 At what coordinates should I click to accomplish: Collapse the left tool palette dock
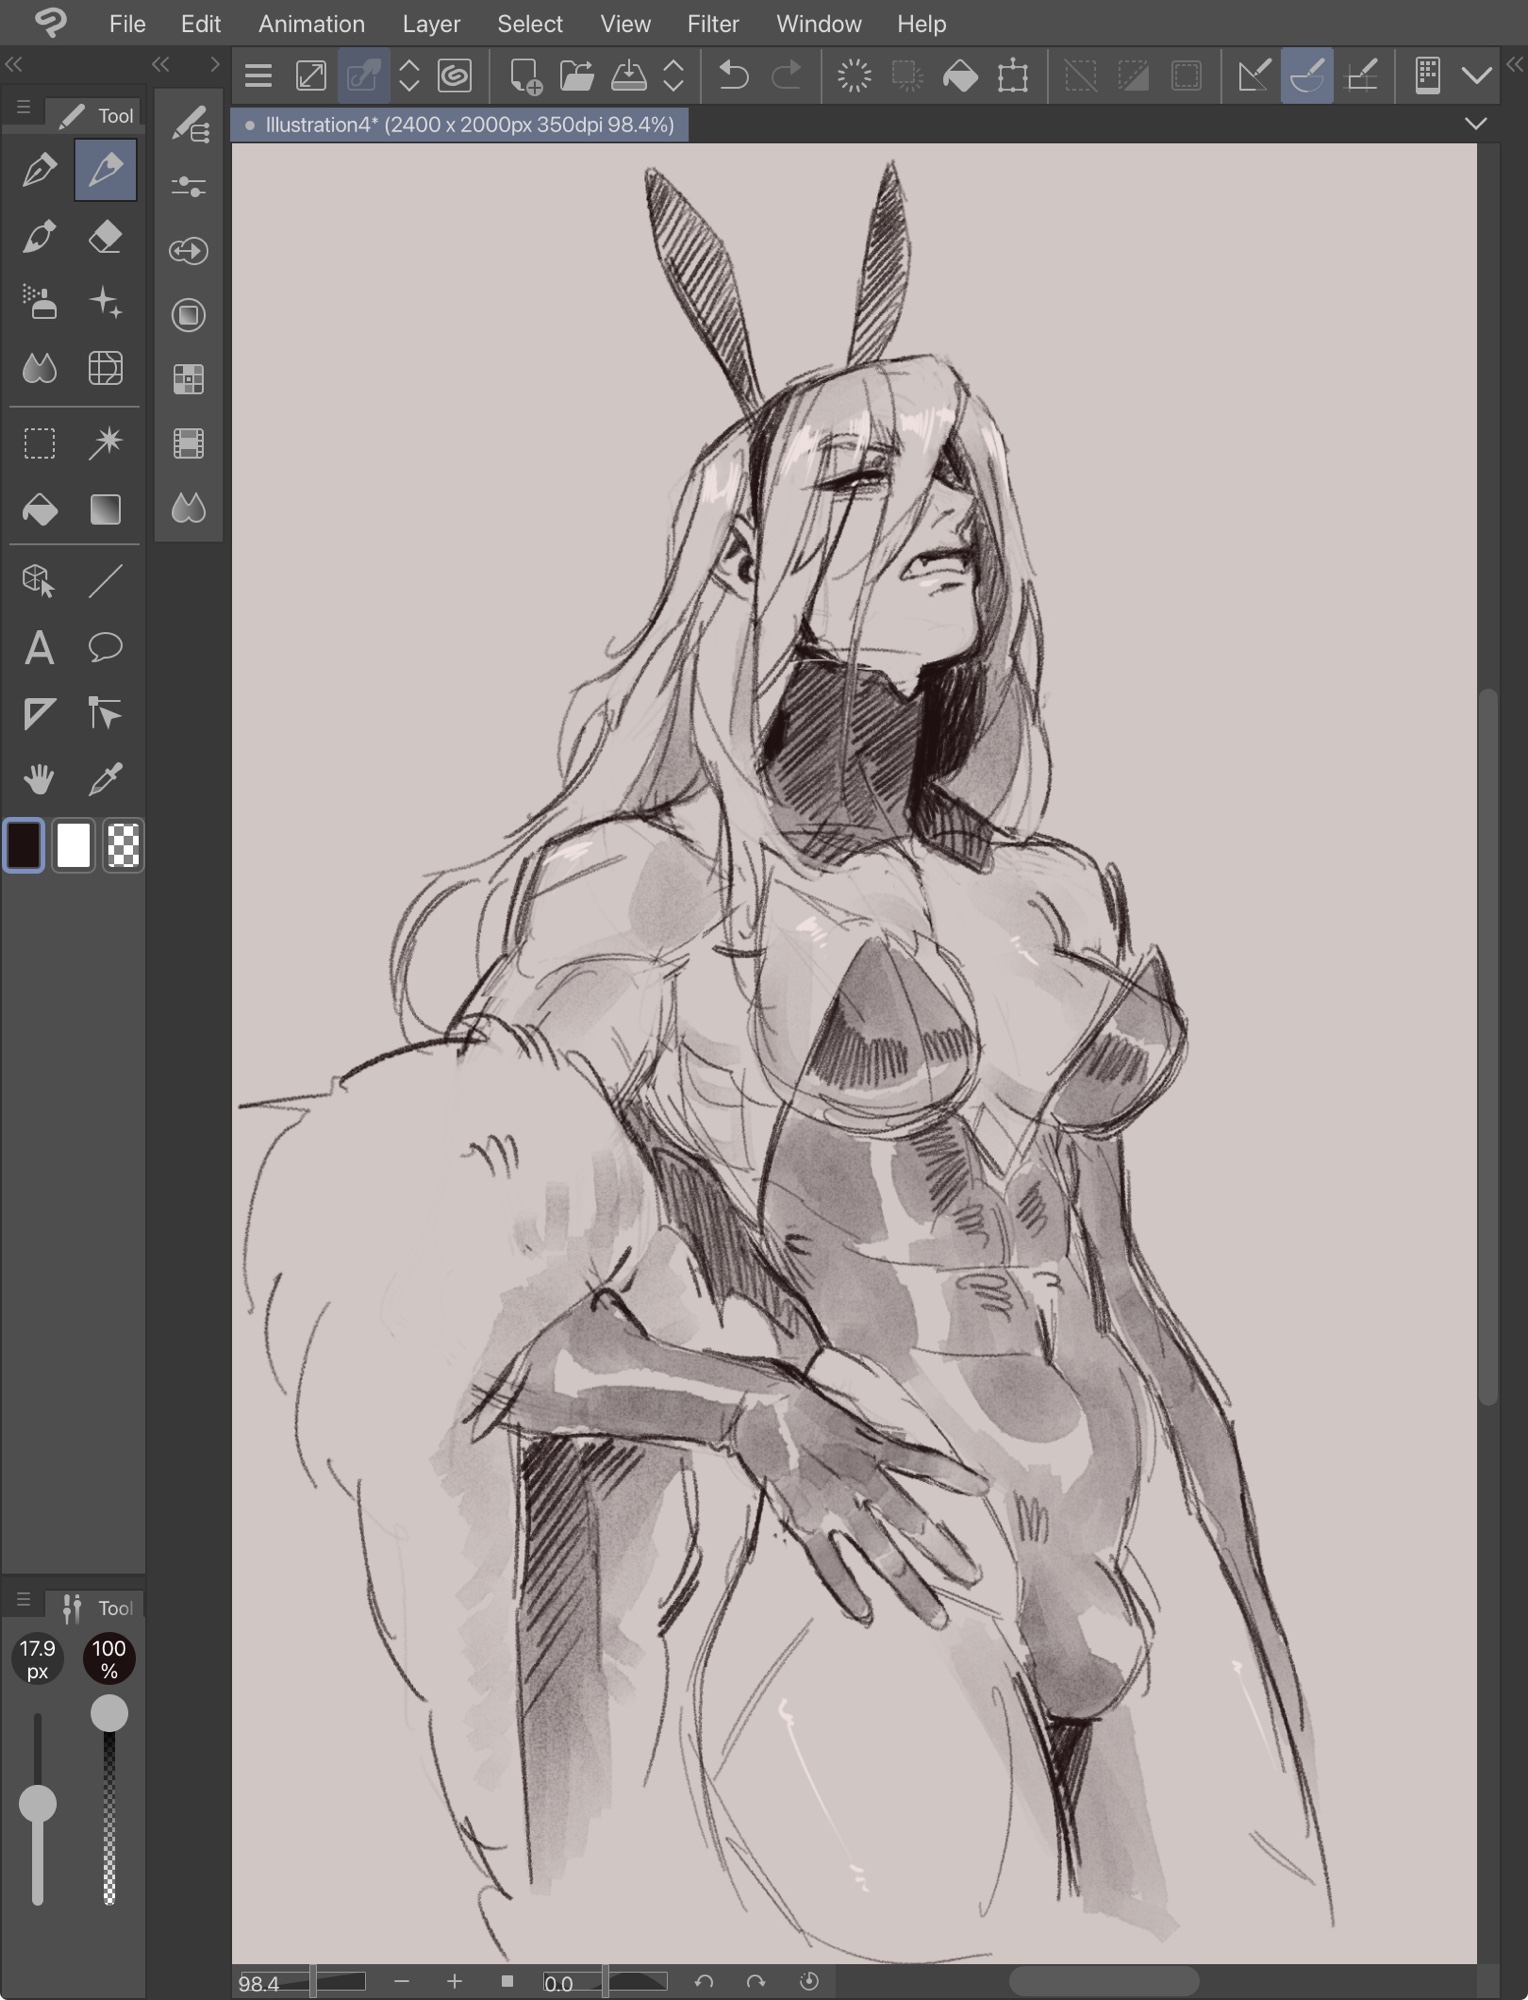tap(14, 65)
